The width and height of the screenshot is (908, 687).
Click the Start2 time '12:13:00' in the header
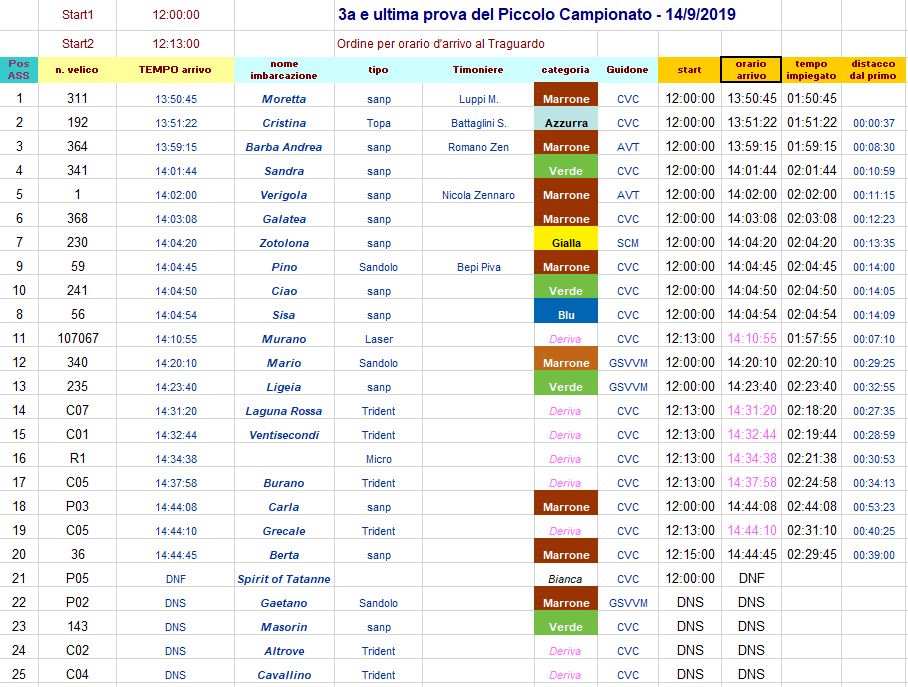(176, 44)
